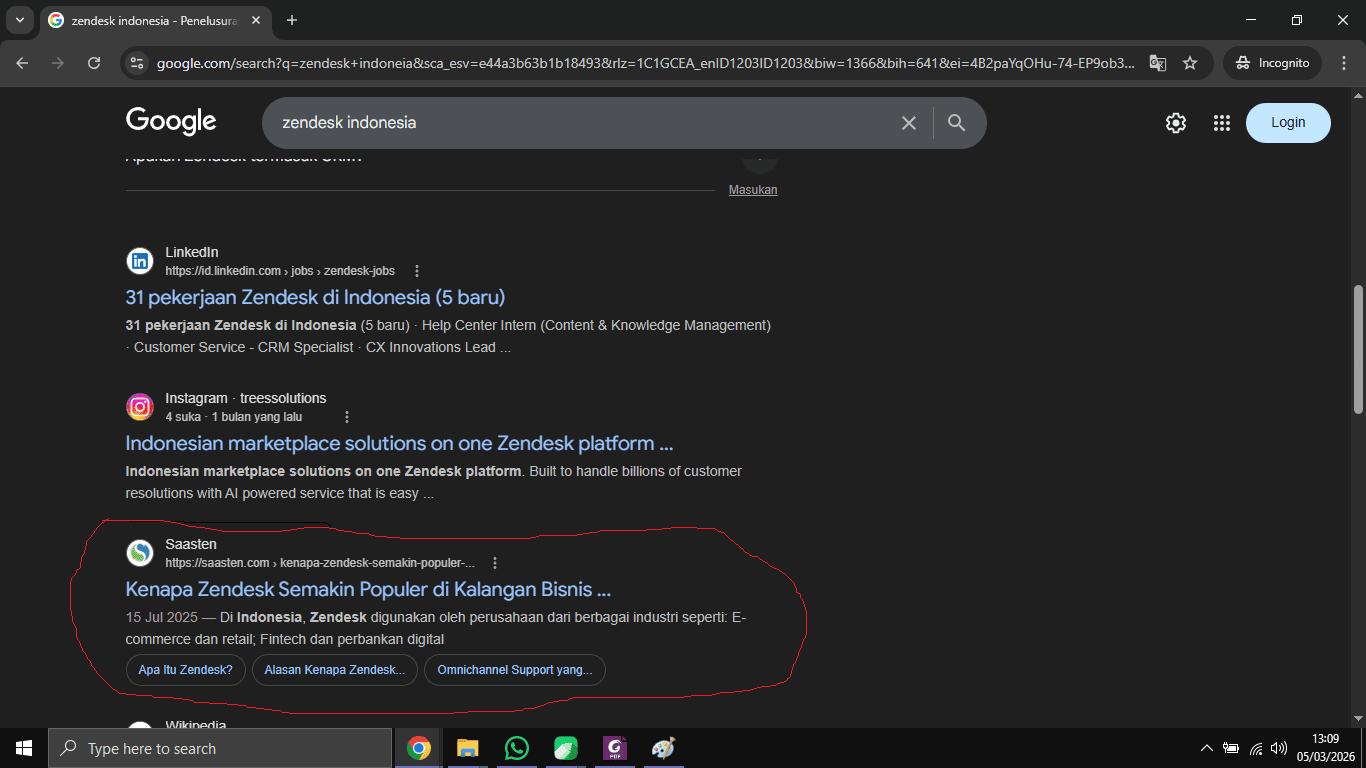Click the translate page icon in address bar
Image resolution: width=1366 pixels, height=768 pixels.
point(1158,63)
